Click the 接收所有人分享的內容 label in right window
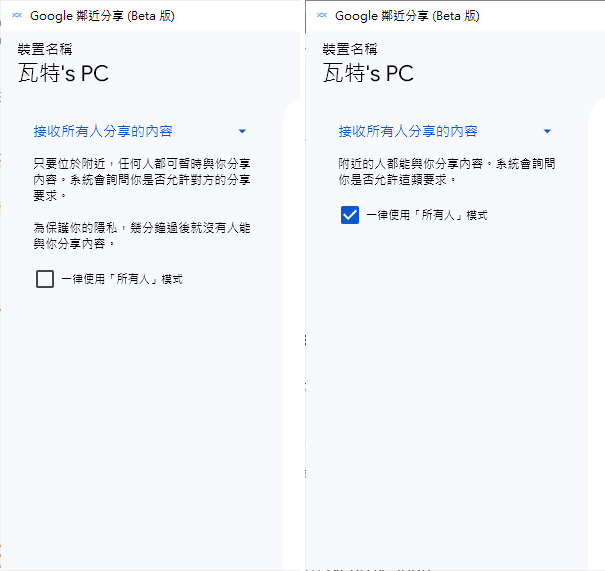This screenshot has height=571, width=605. (x=408, y=131)
